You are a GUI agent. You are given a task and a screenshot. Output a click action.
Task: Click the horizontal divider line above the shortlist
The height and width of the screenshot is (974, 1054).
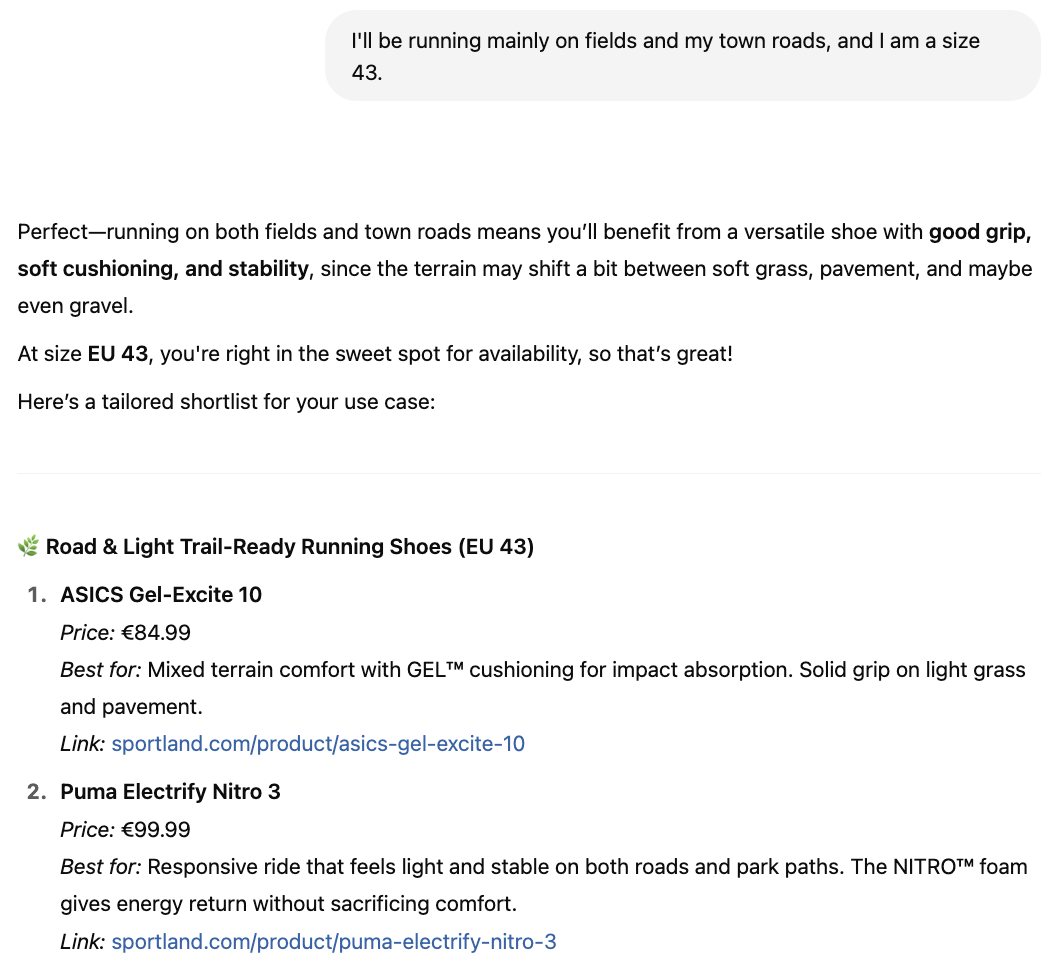point(528,473)
